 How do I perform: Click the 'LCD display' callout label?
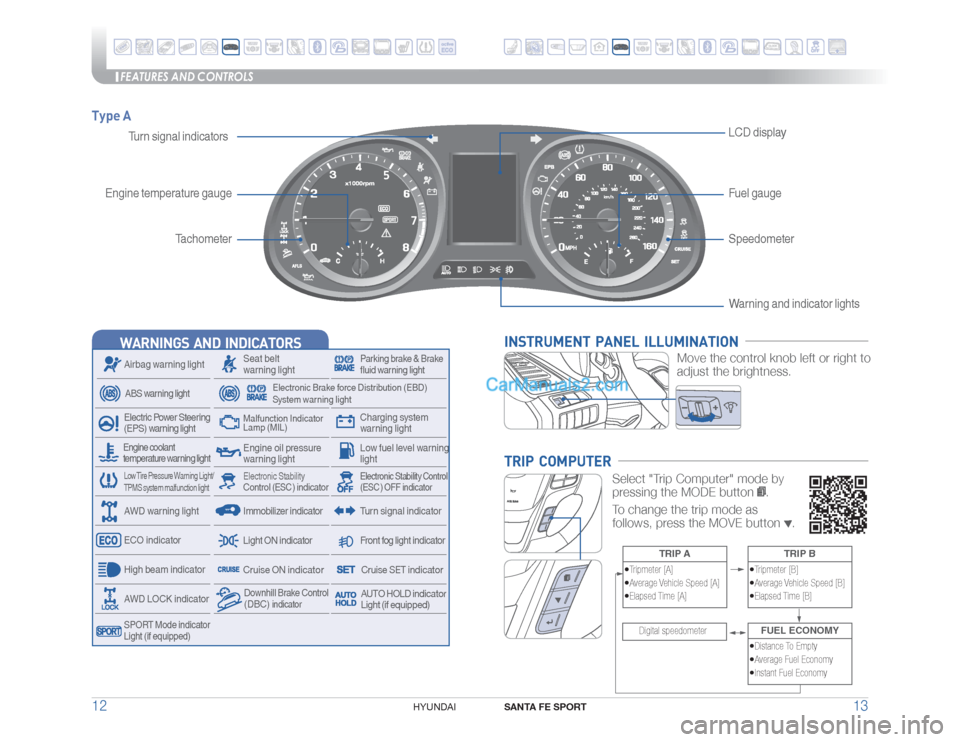pyautogui.click(x=757, y=132)
